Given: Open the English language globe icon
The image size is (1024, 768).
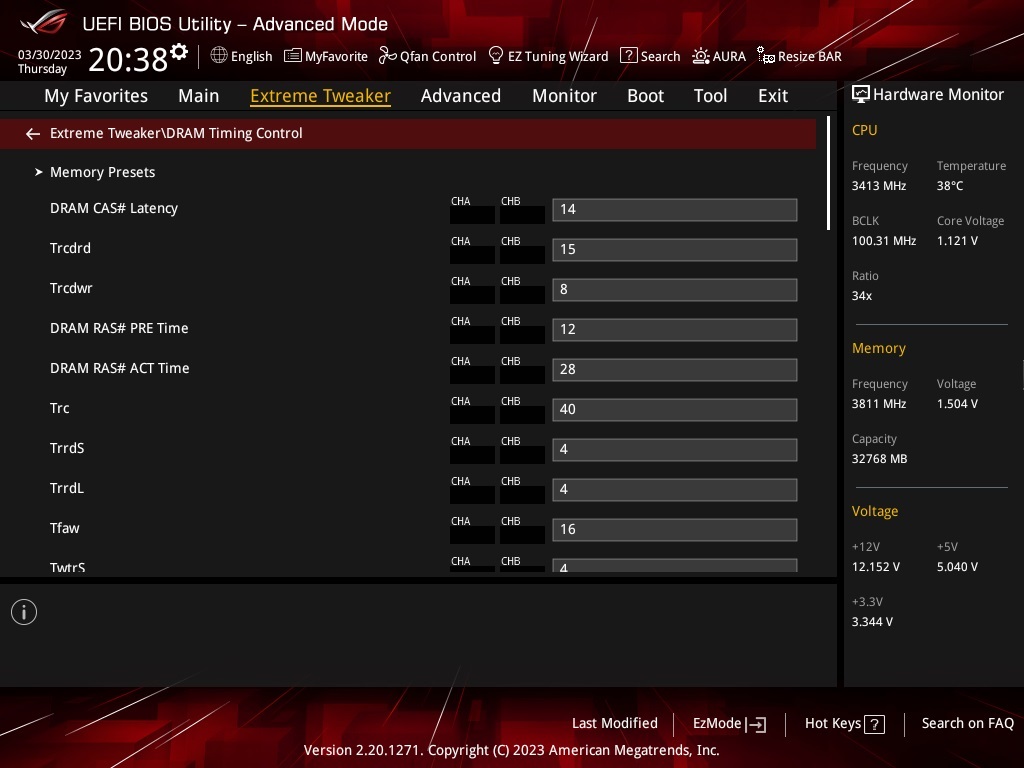Looking at the screenshot, I should (219, 56).
